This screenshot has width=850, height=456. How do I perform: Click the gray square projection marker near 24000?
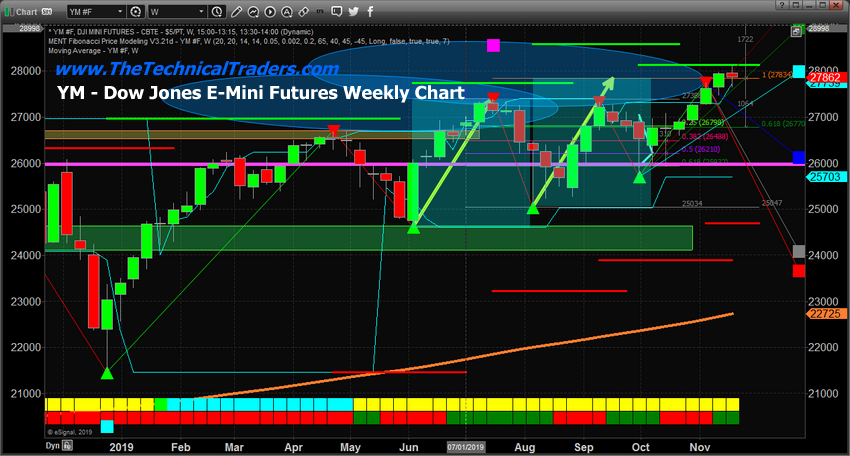pos(799,252)
